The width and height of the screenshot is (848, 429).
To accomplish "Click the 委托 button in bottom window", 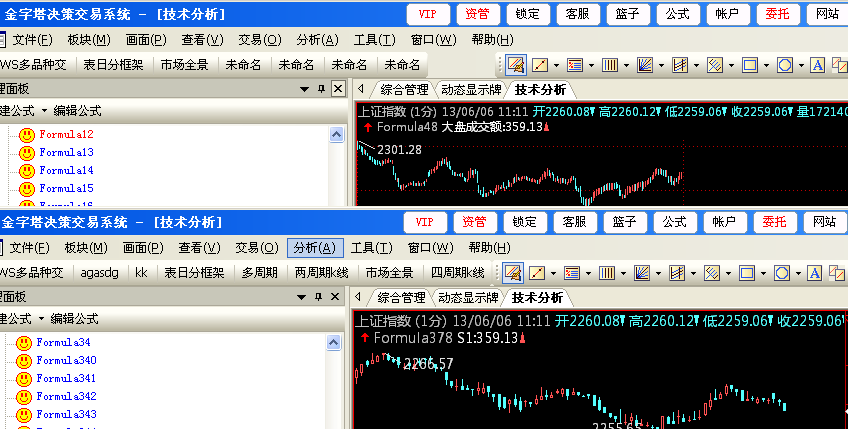I will [774, 222].
